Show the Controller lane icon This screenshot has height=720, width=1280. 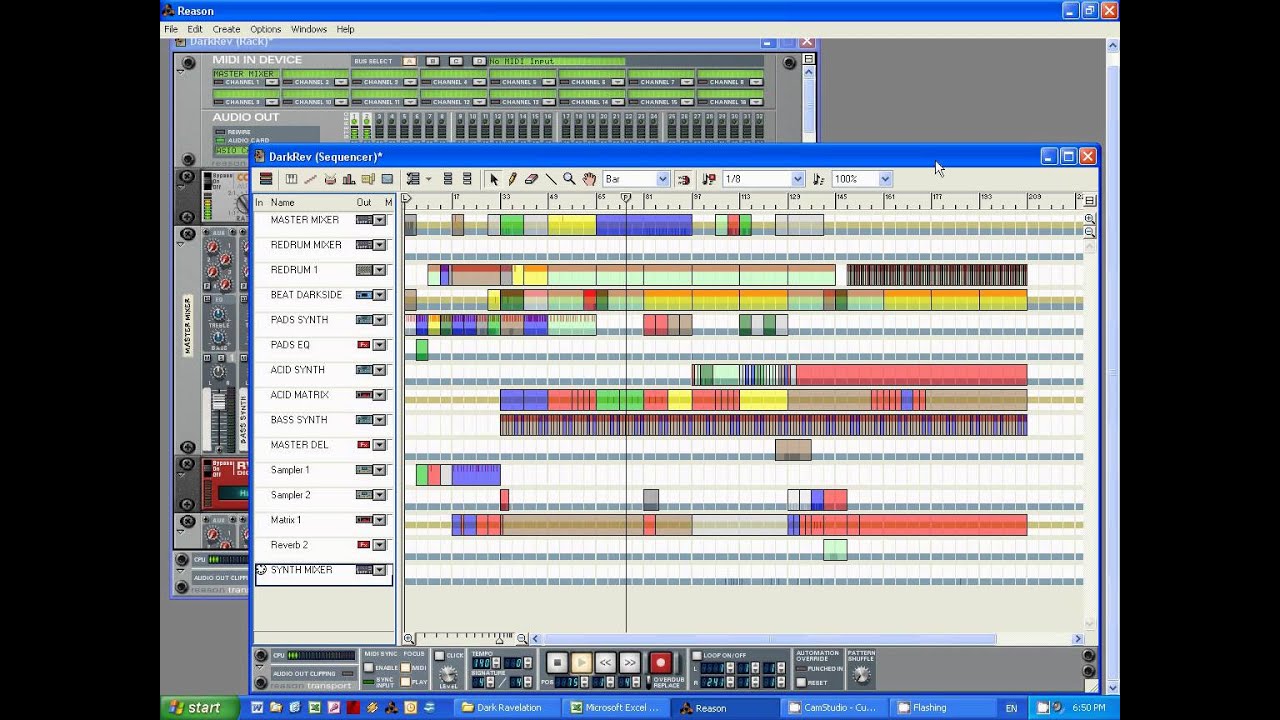click(386, 179)
